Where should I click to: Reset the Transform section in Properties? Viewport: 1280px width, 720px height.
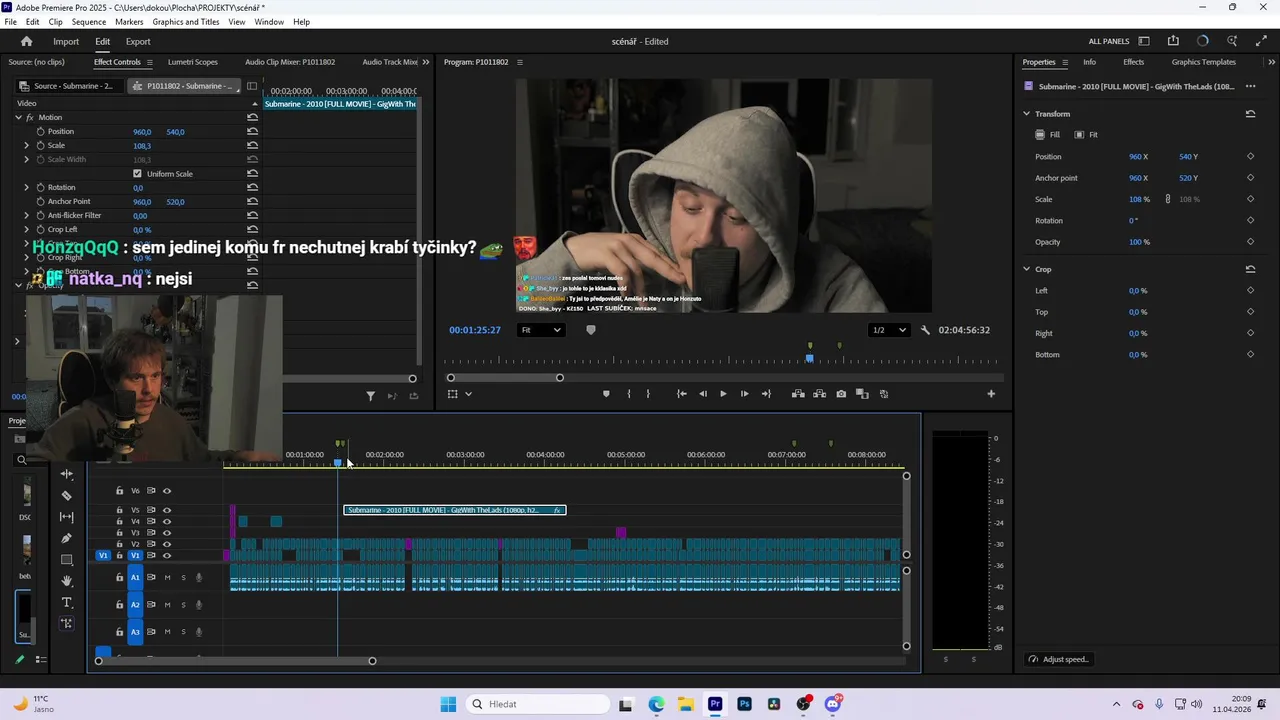click(x=1250, y=114)
